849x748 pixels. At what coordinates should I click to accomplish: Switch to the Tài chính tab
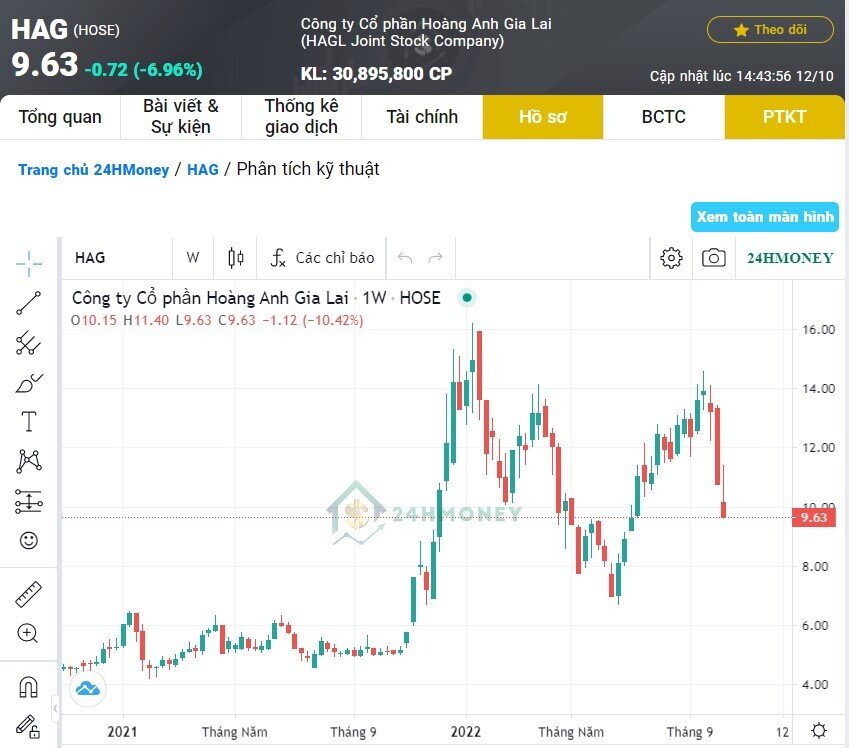click(x=422, y=117)
